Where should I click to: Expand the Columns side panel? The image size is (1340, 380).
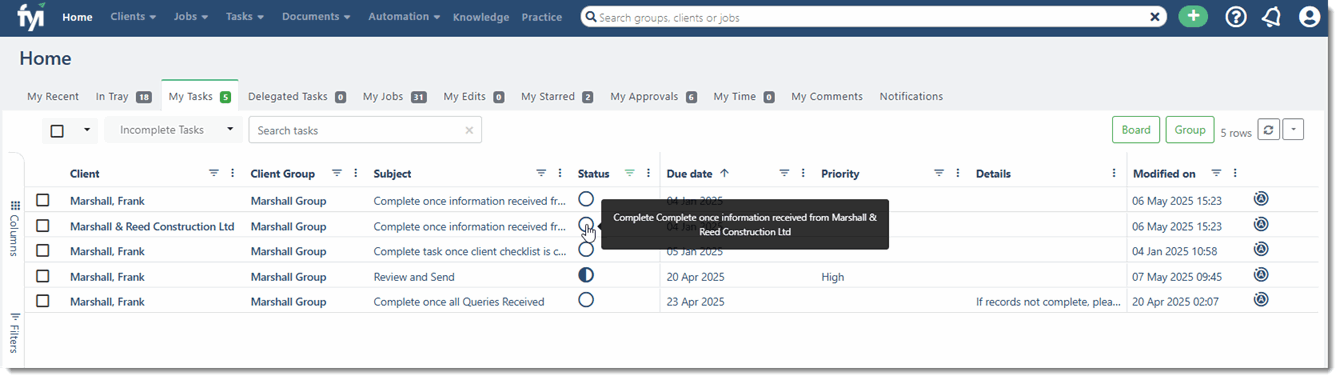pyautogui.click(x=14, y=228)
